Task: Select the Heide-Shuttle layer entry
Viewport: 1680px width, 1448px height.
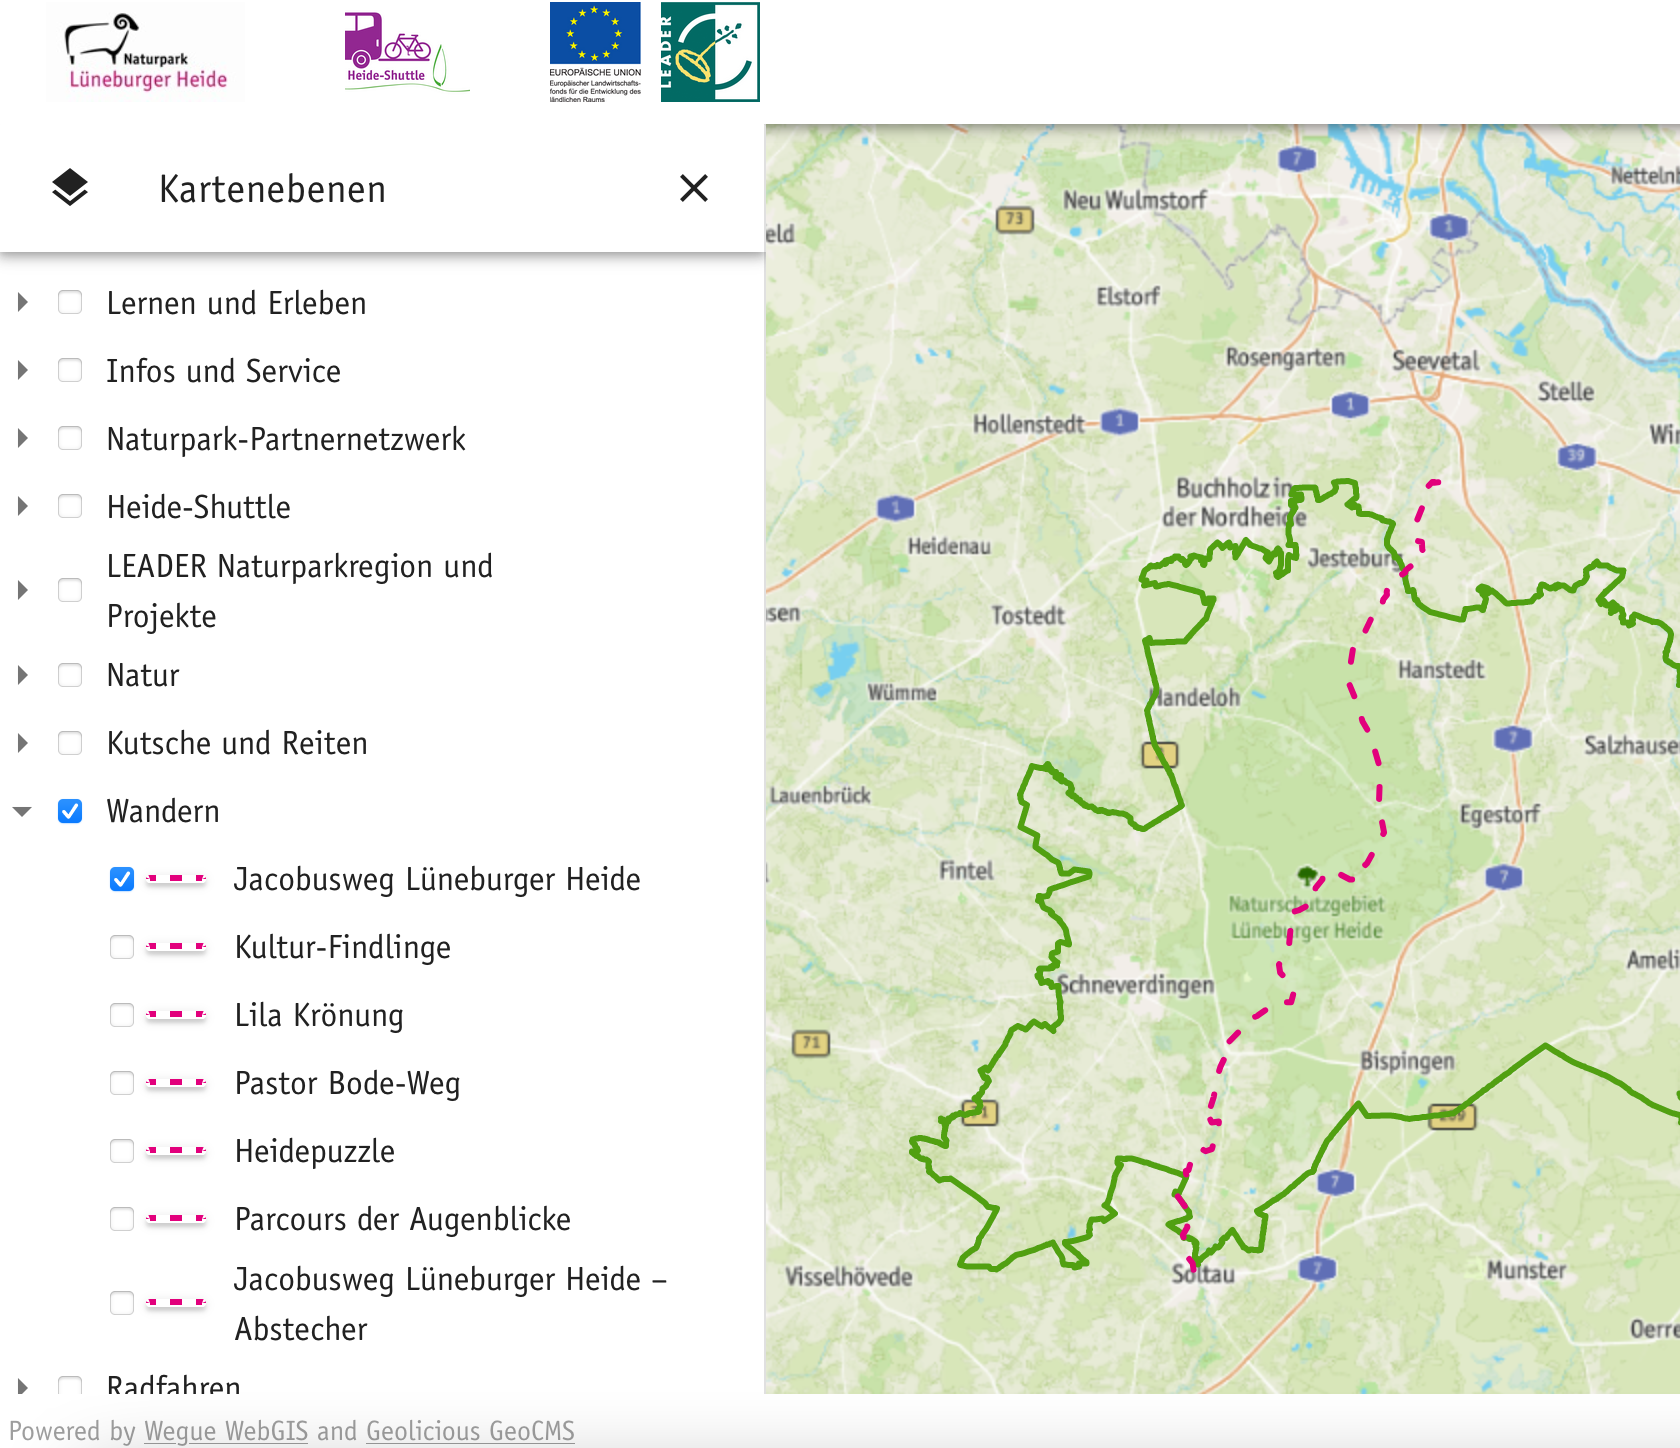Action: [198, 507]
